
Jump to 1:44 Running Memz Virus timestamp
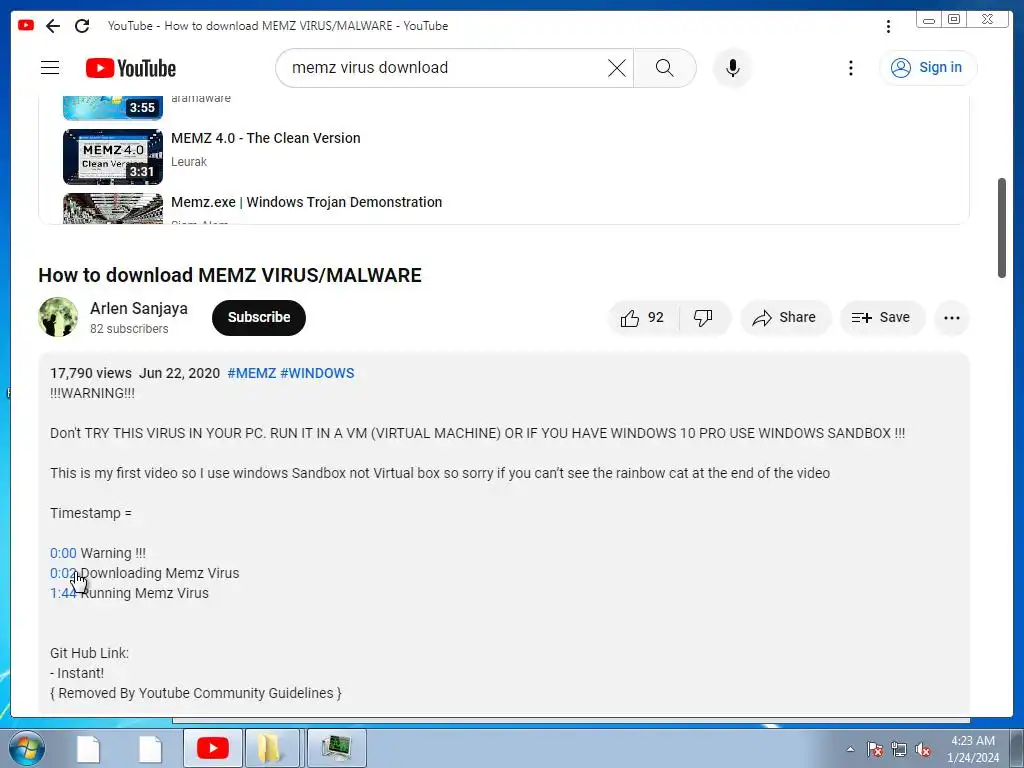pyautogui.click(x=63, y=593)
